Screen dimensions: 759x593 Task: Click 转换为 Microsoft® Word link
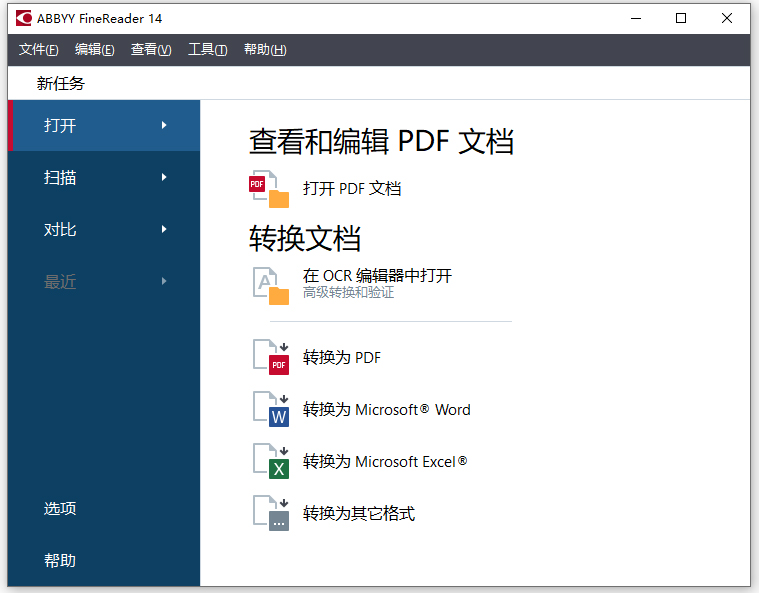point(387,410)
